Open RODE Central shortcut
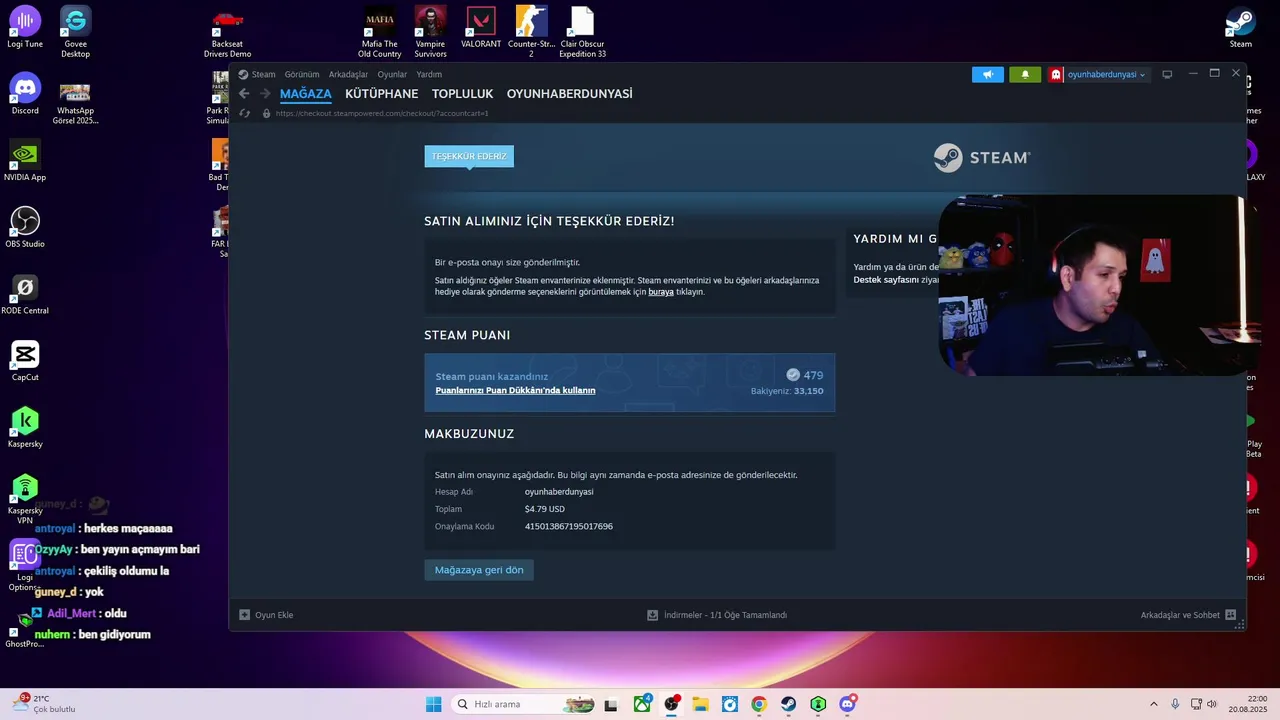 pyautogui.click(x=25, y=294)
